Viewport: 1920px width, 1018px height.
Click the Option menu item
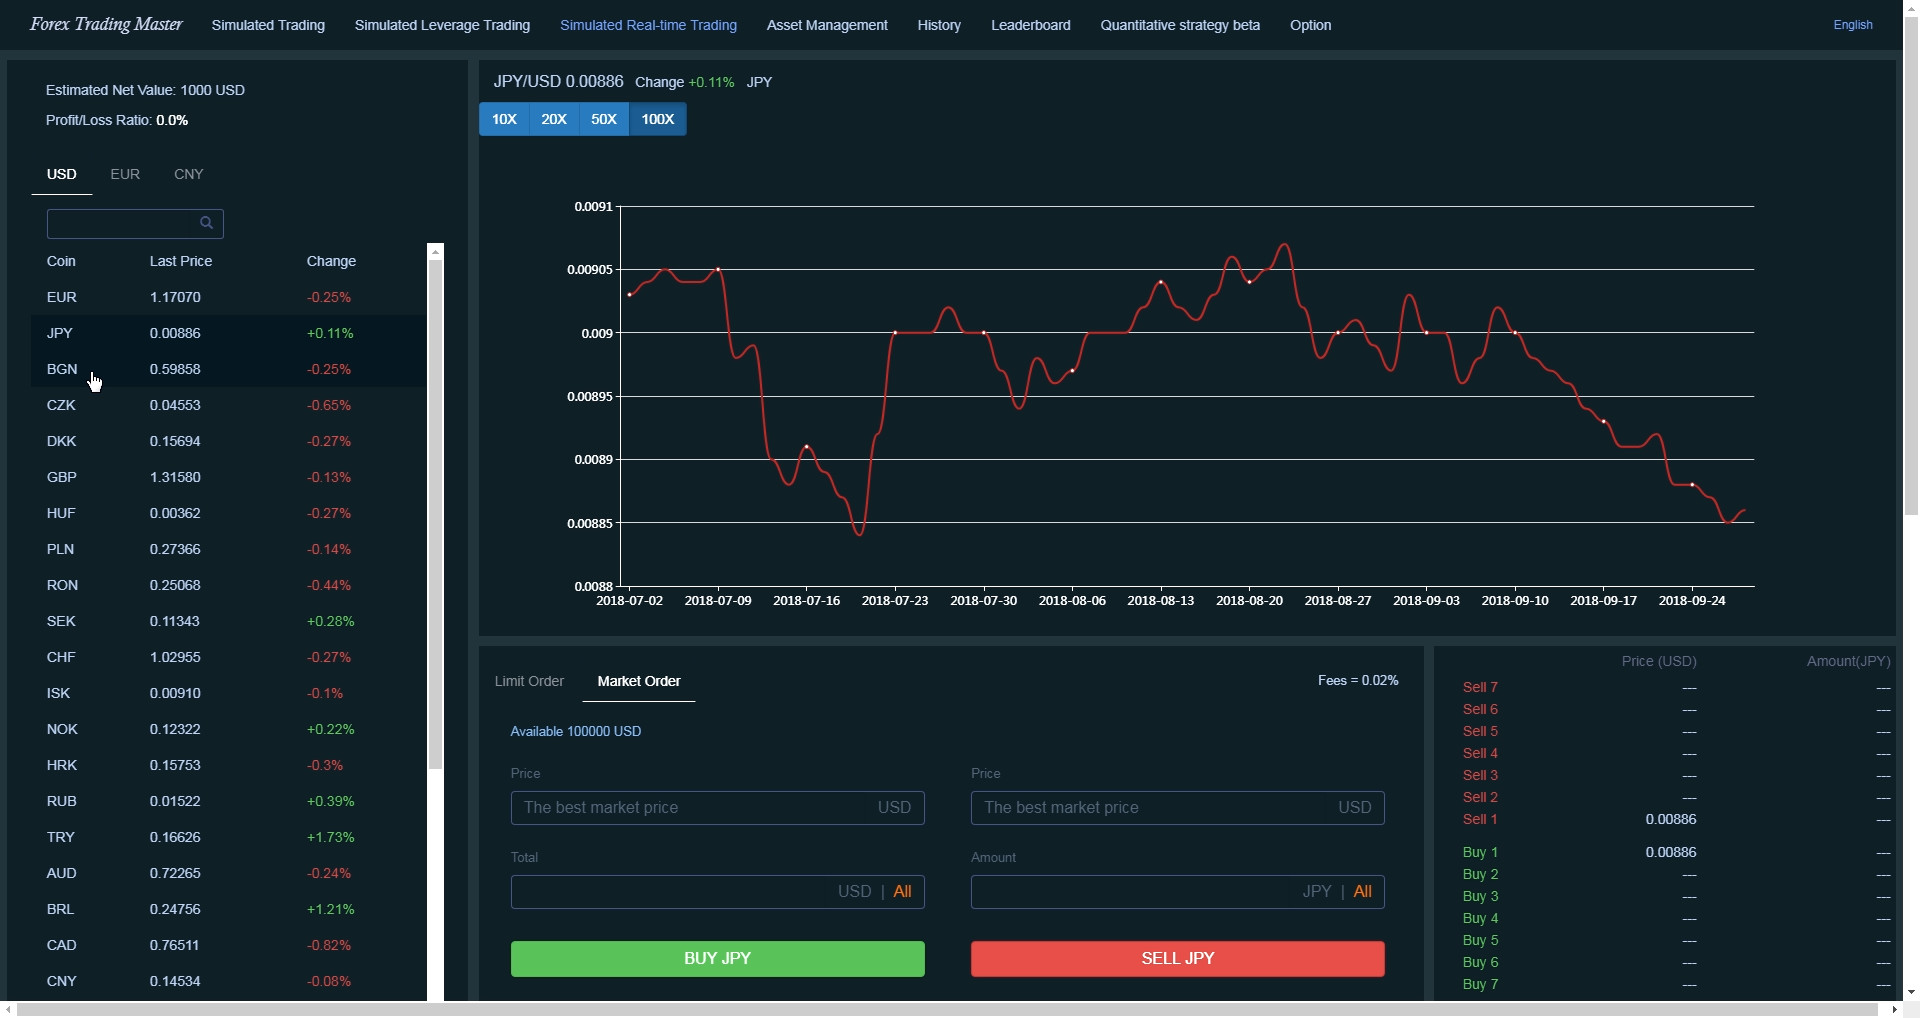point(1310,25)
